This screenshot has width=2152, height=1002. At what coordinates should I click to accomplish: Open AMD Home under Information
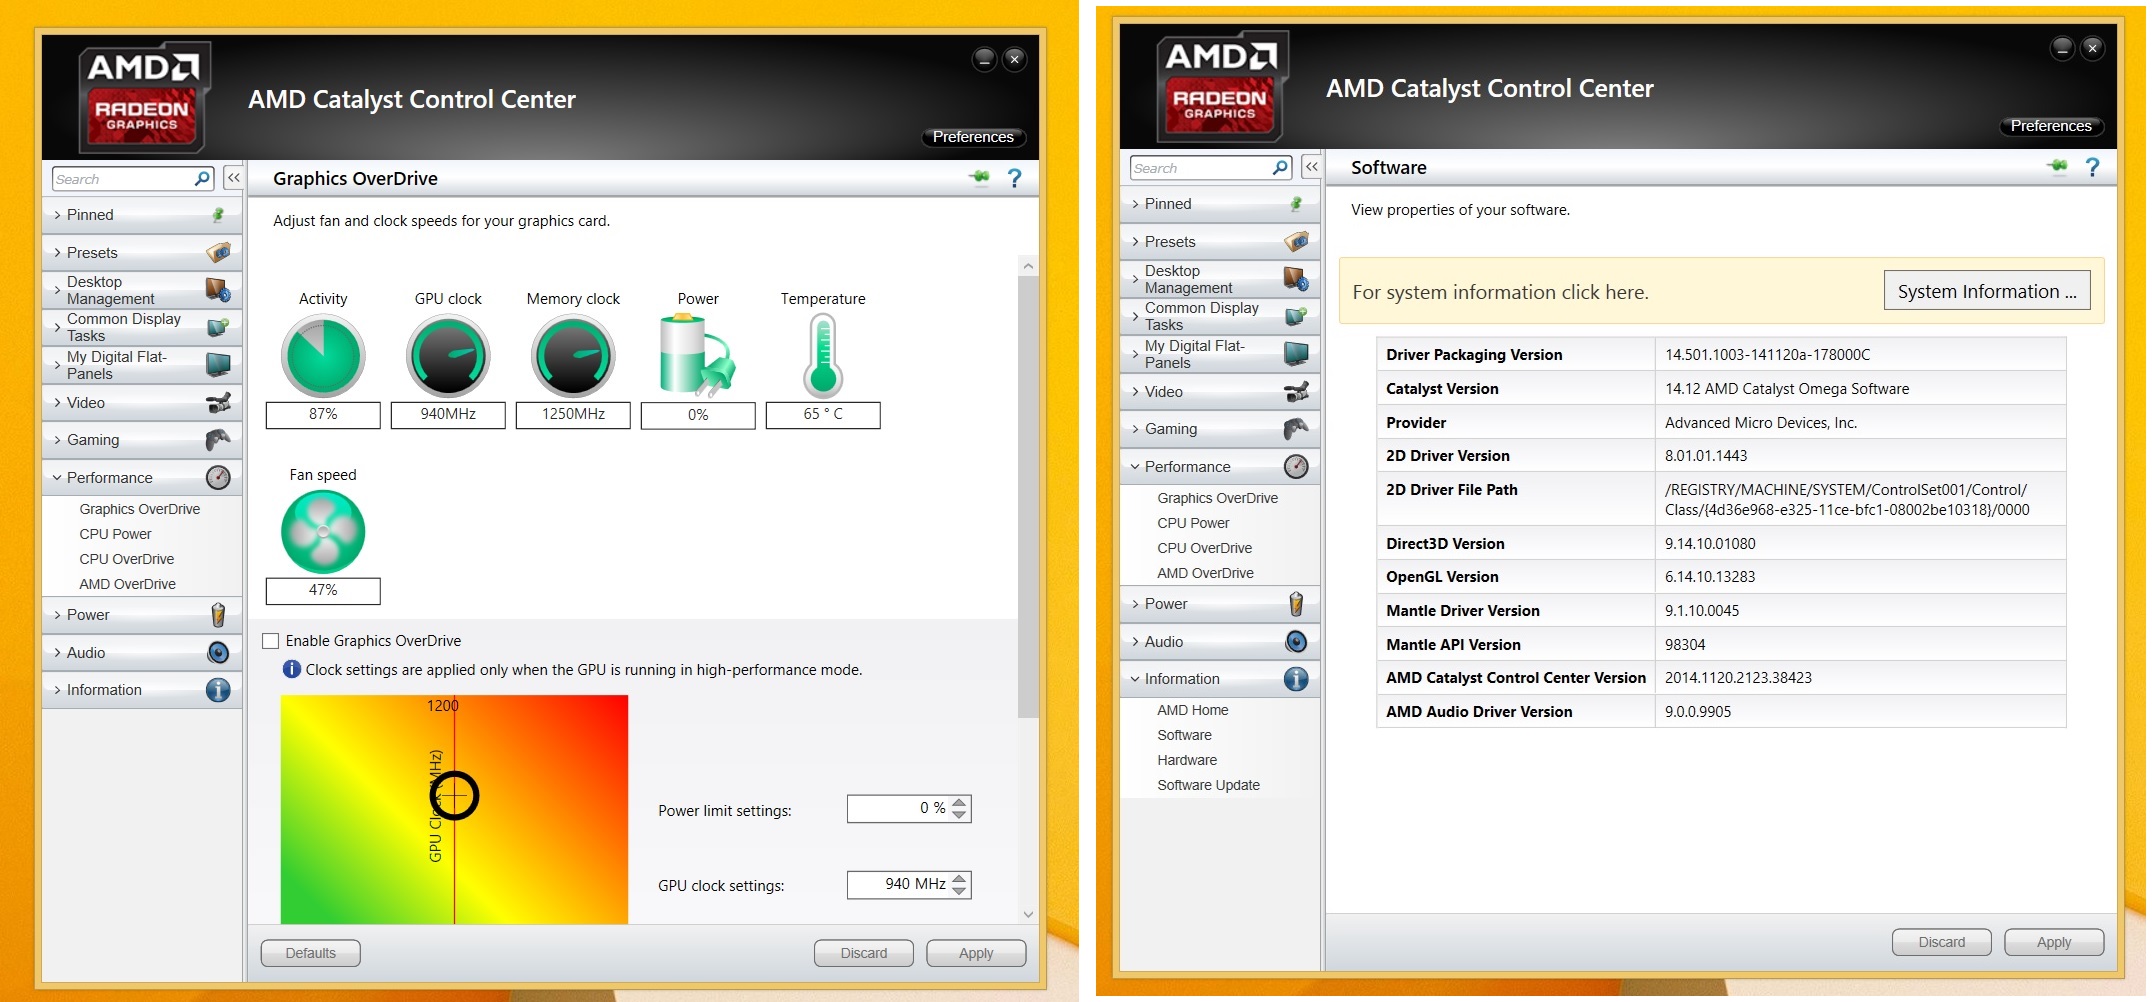pyautogui.click(x=1192, y=710)
